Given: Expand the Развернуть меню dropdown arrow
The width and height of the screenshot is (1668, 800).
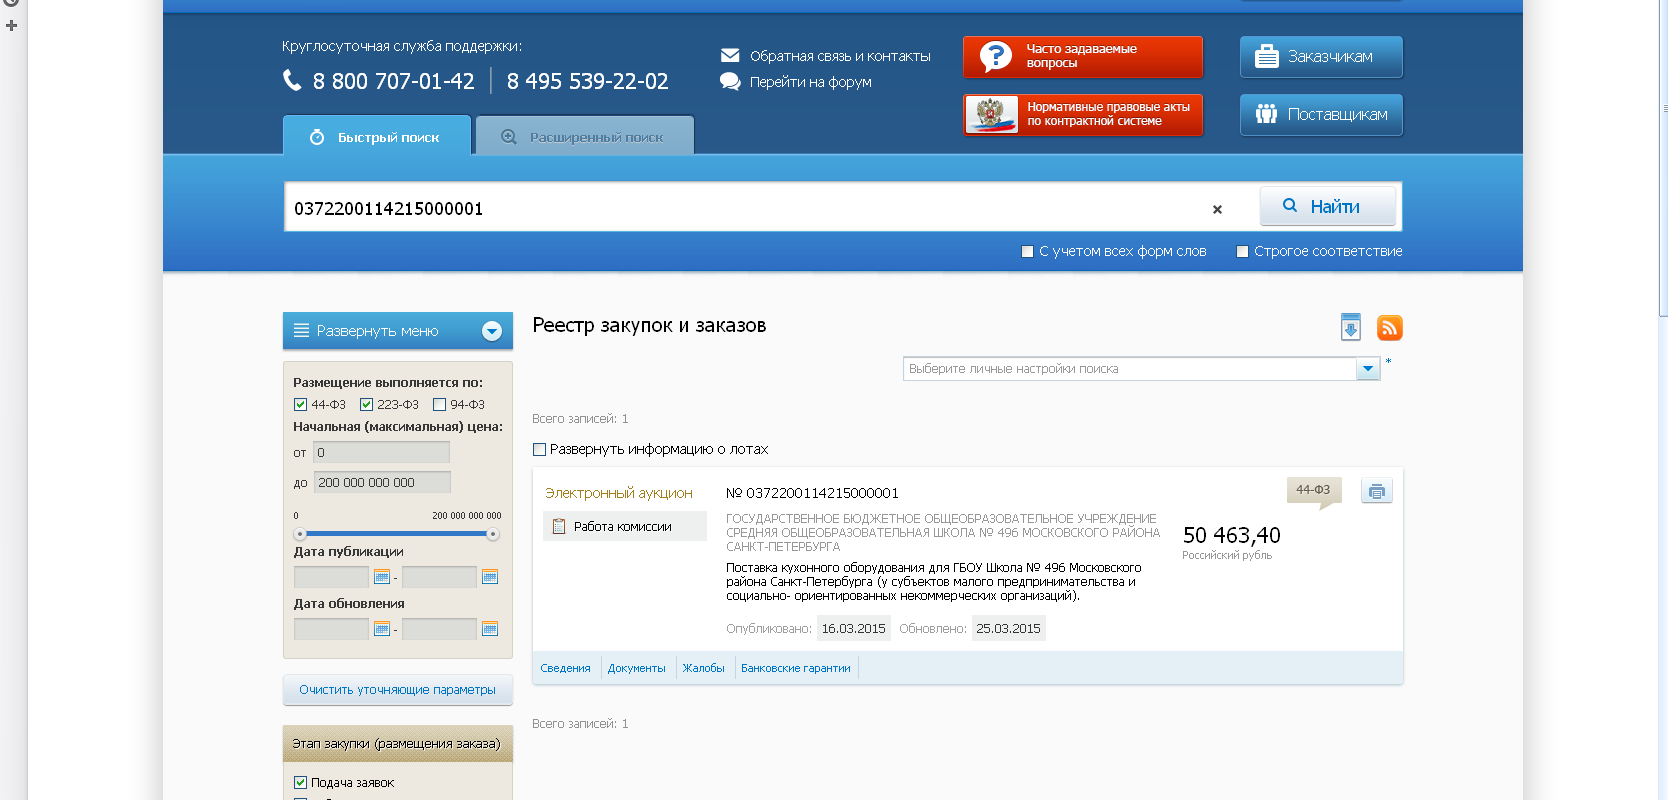Looking at the screenshot, I should (x=491, y=331).
